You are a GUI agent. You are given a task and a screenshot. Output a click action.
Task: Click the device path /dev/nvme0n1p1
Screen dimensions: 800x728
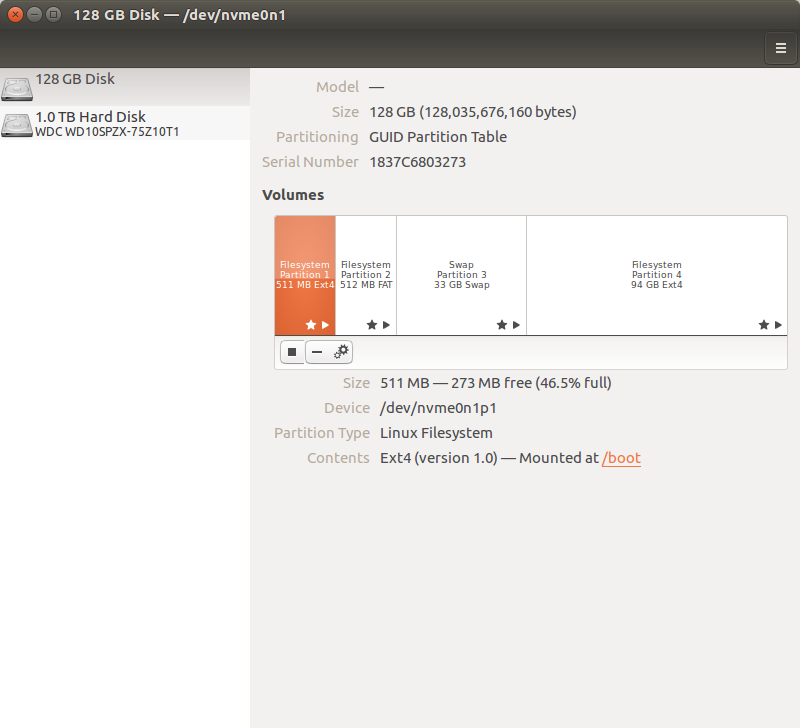[x=438, y=408]
